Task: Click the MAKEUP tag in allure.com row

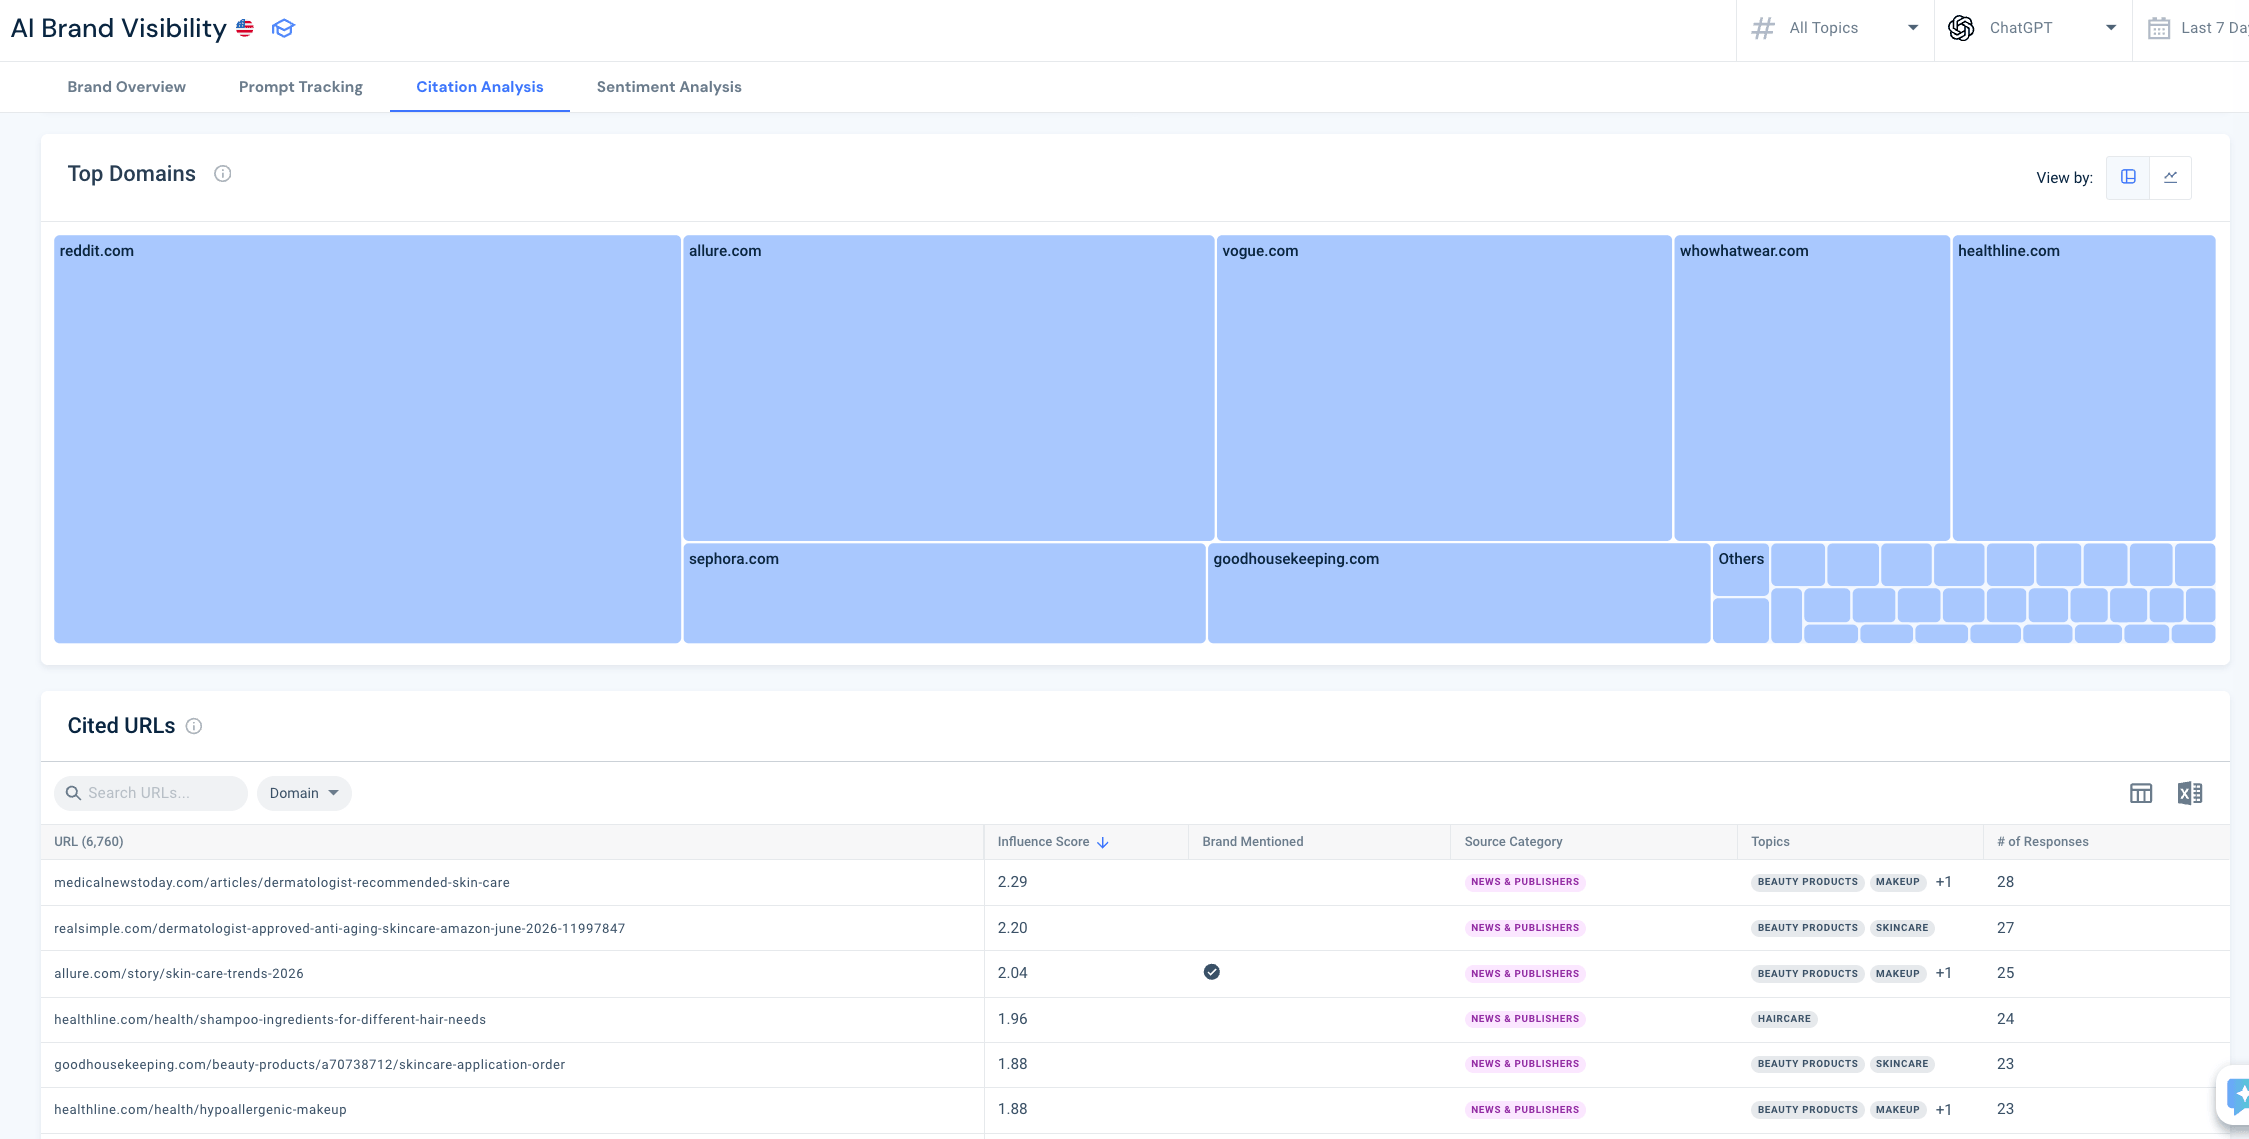Action: click(x=1897, y=973)
